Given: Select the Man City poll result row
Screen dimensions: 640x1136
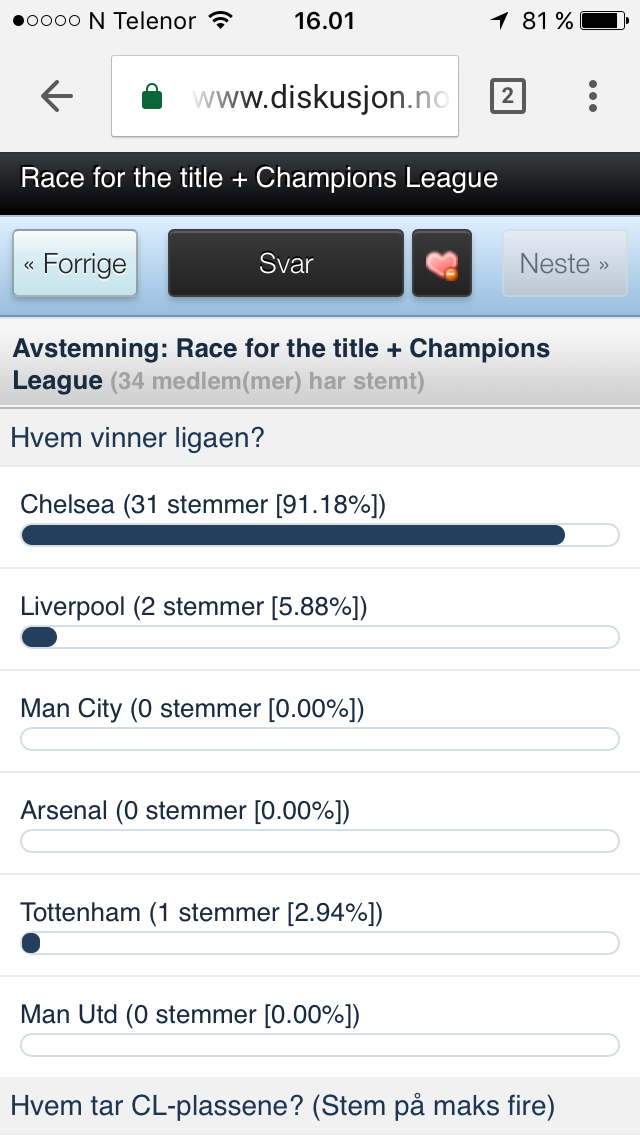Looking at the screenshot, I should click(x=320, y=722).
